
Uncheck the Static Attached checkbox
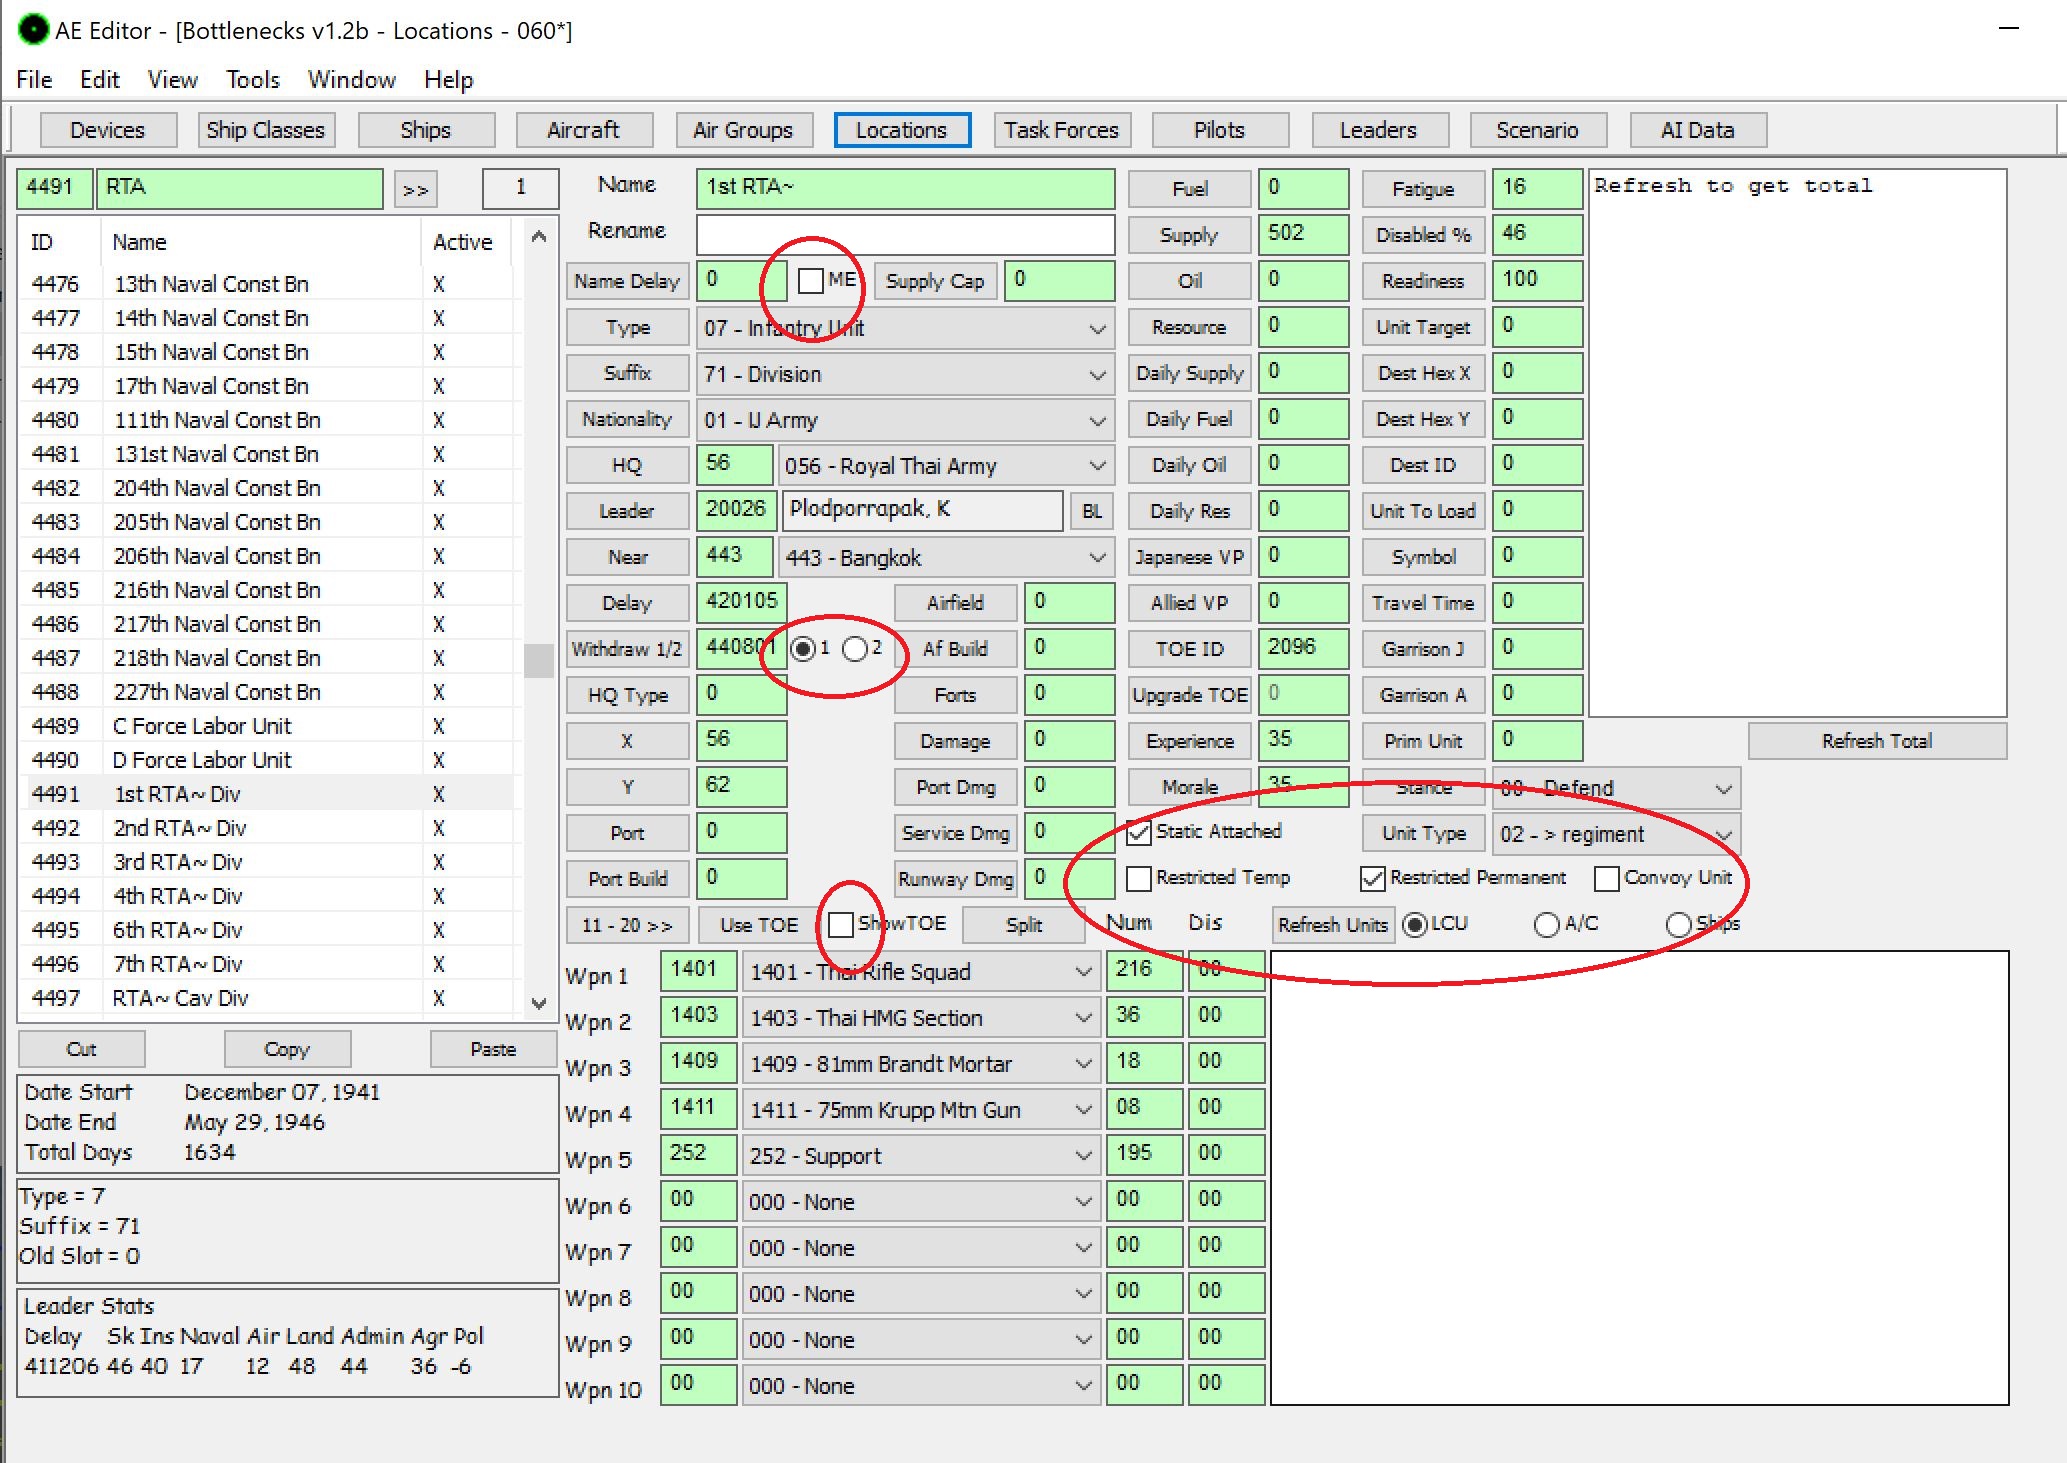click(x=1139, y=832)
